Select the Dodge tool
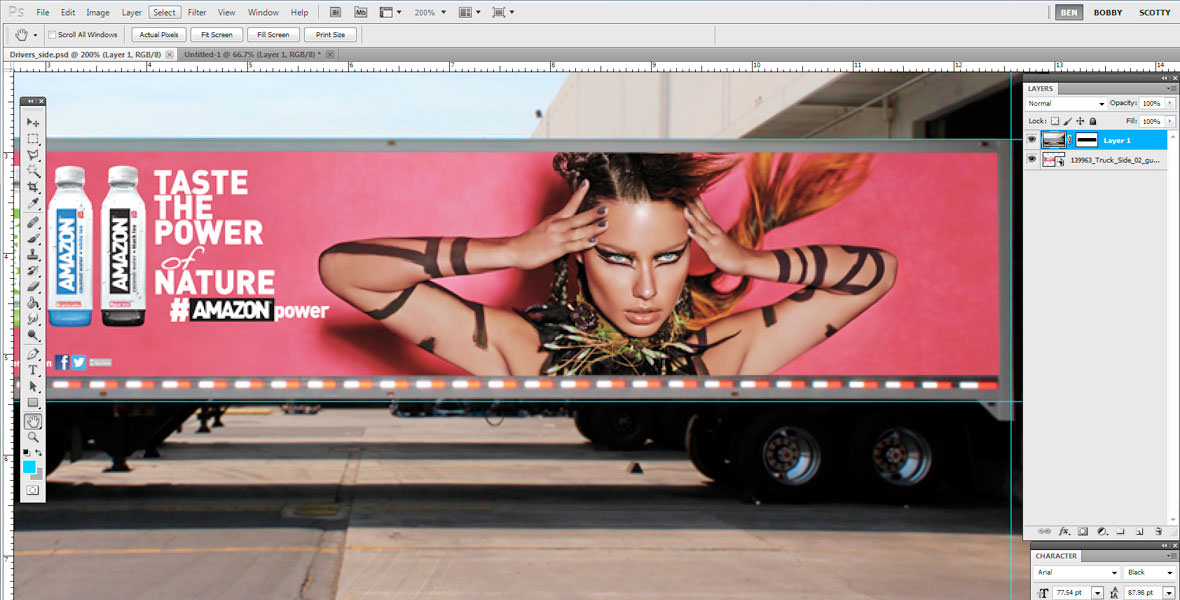Screen dimensions: 1180x600 click(x=33, y=336)
